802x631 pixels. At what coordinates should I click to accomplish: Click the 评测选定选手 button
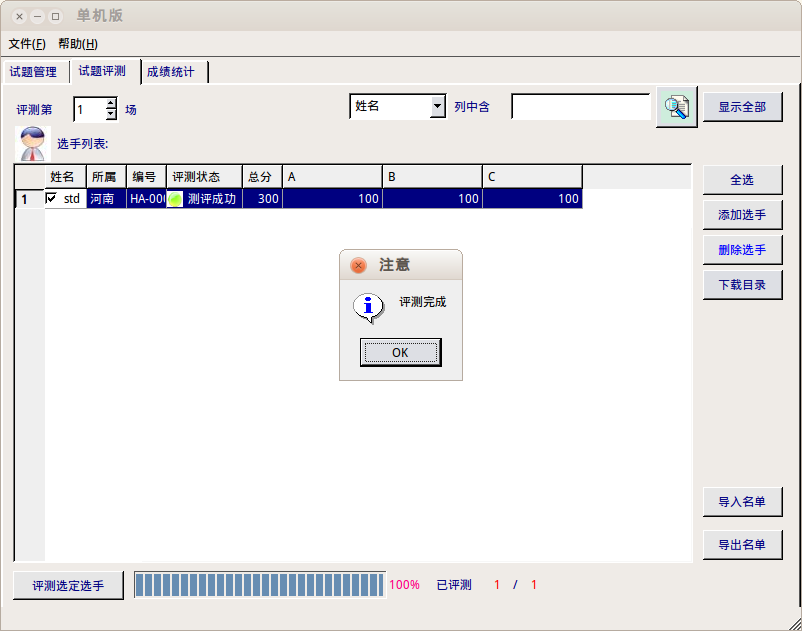[x=68, y=585]
